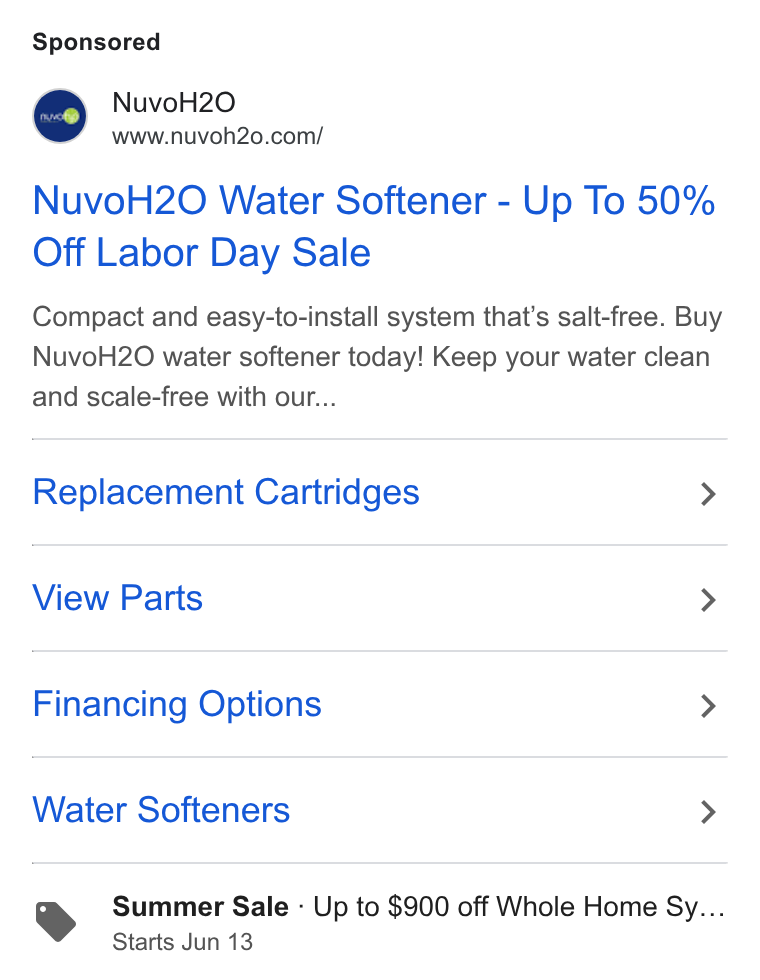Select the Up to $900 off offer text
This screenshot has width=760, height=980.
click(x=519, y=907)
